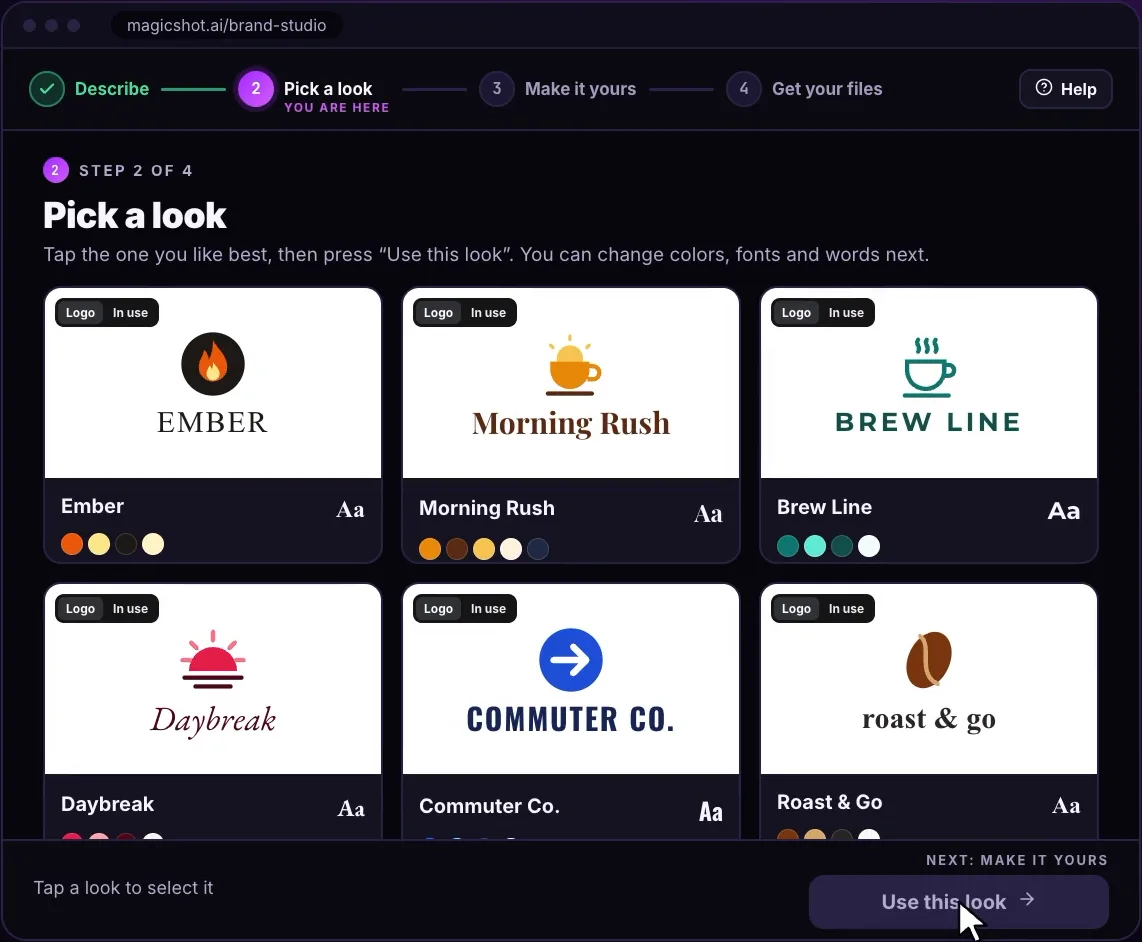Click the white swatch on the Brew Line card
The image size is (1142, 942).
[x=869, y=546]
